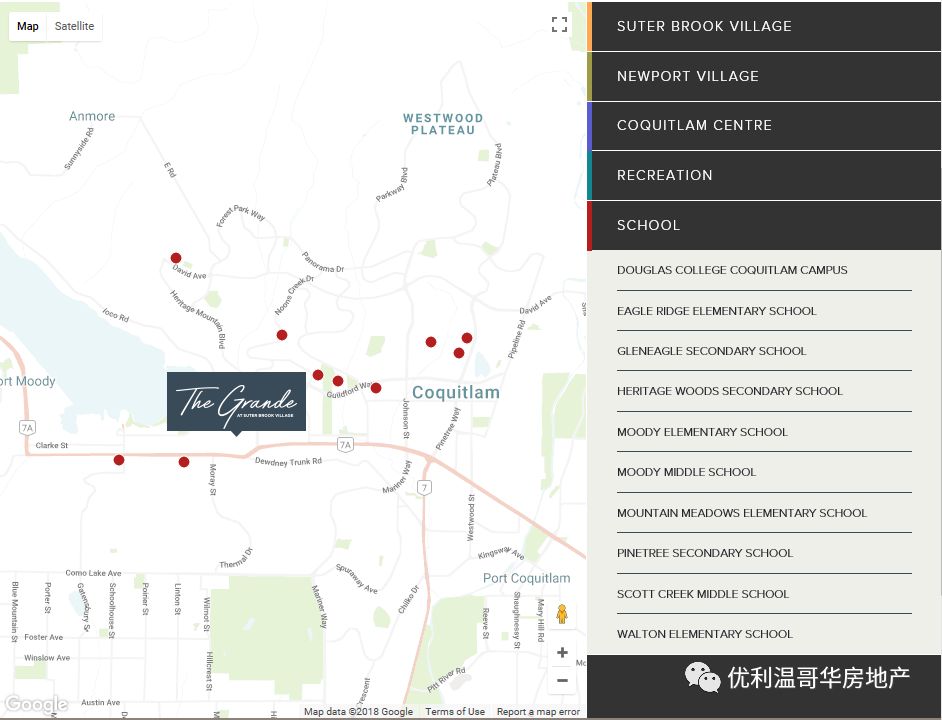
Task: Switch to Map view
Action: click(28, 26)
